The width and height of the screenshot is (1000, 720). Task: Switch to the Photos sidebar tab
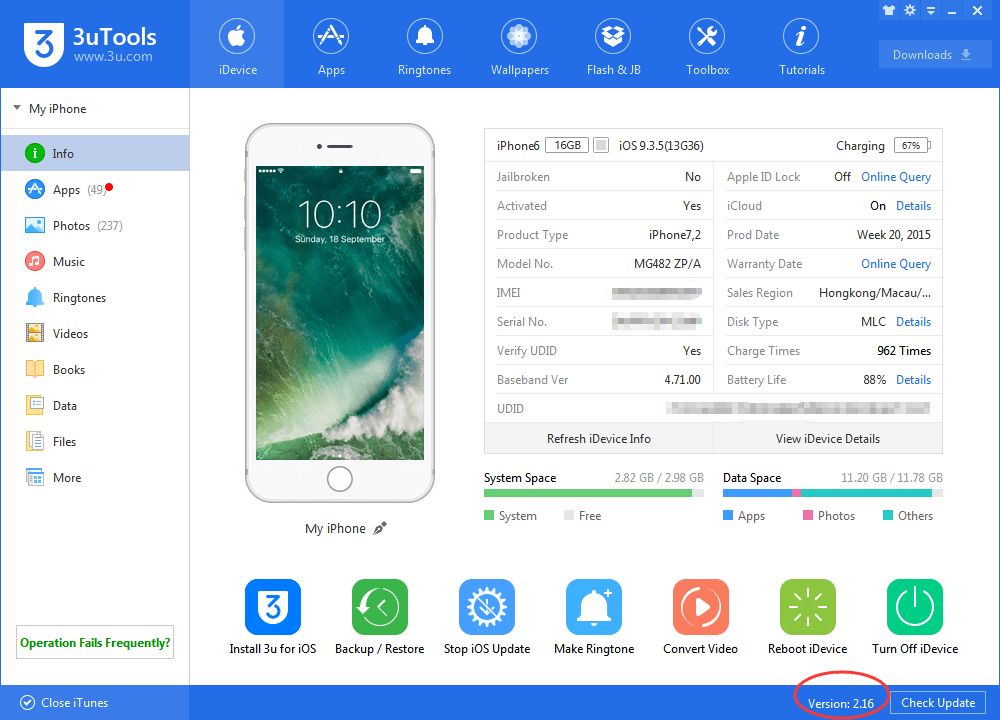coord(66,225)
